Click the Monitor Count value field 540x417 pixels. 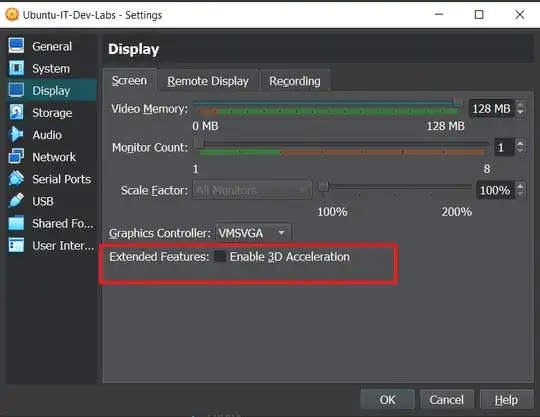tap(504, 147)
